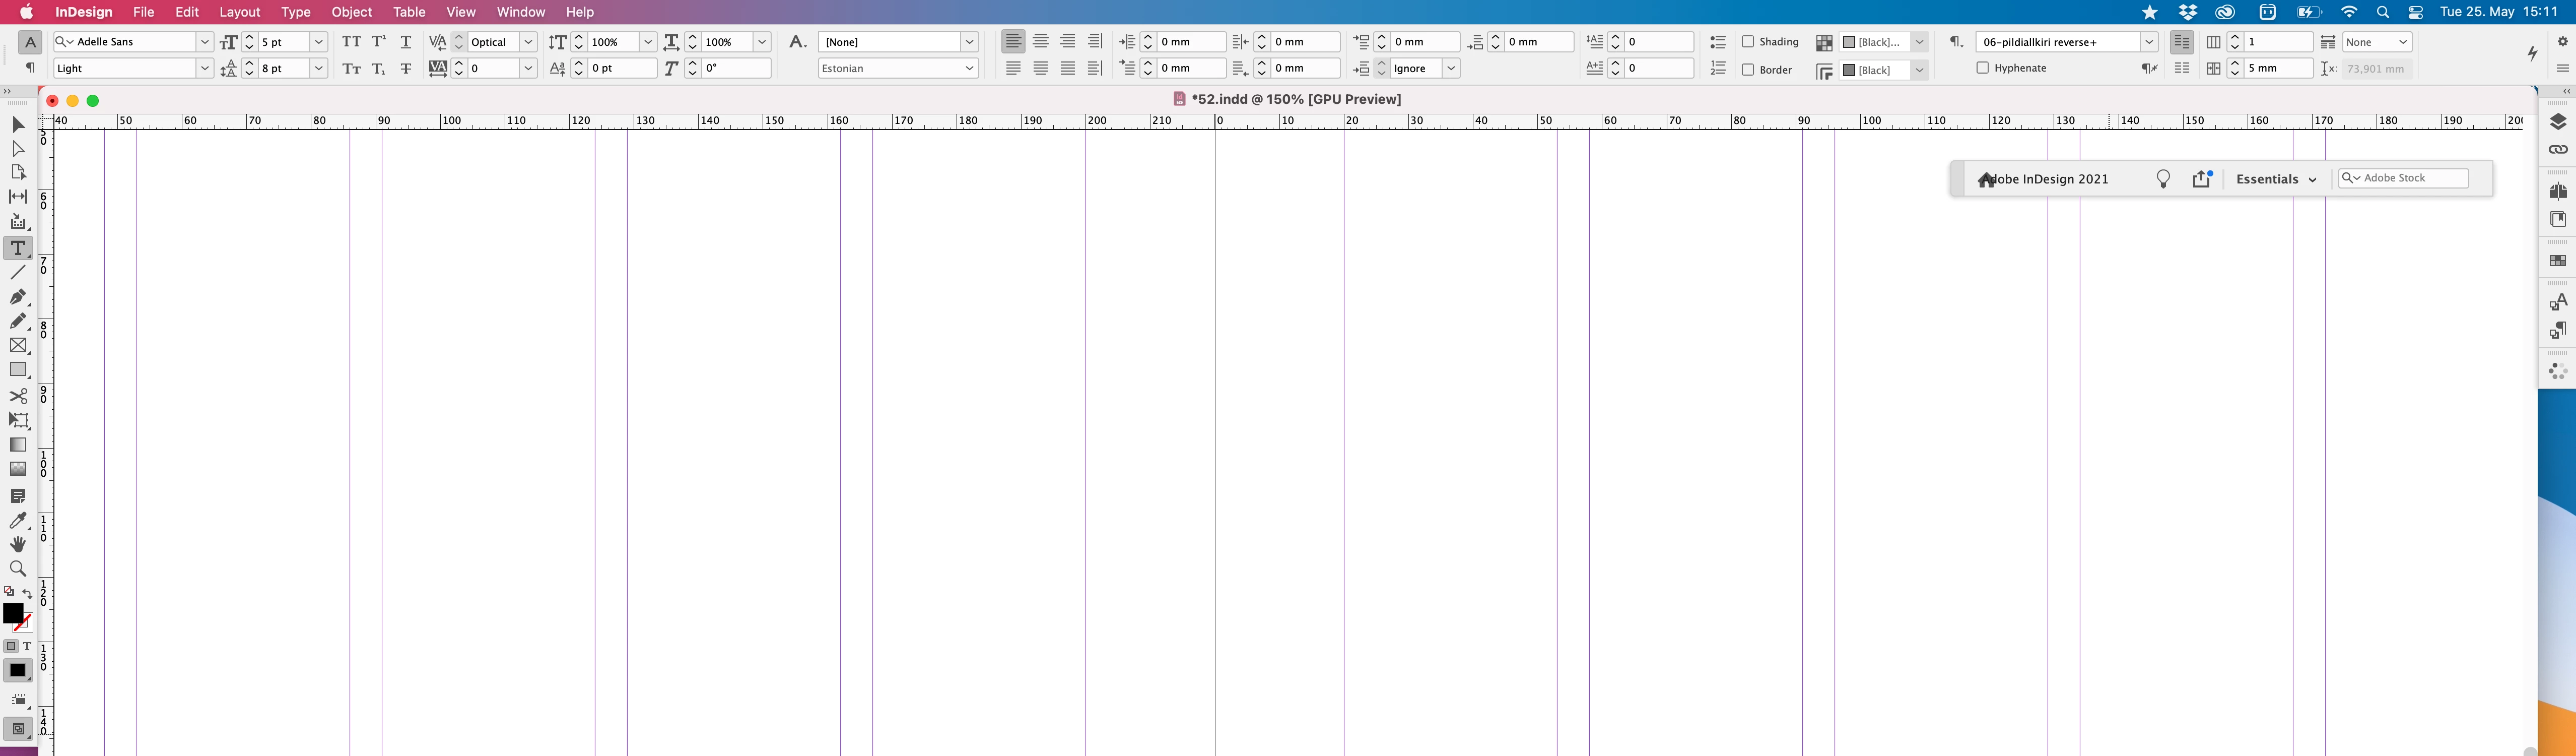Open the 06-pildiallkiri reverse+ paragraph style dropdown

pyautogui.click(x=2148, y=42)
